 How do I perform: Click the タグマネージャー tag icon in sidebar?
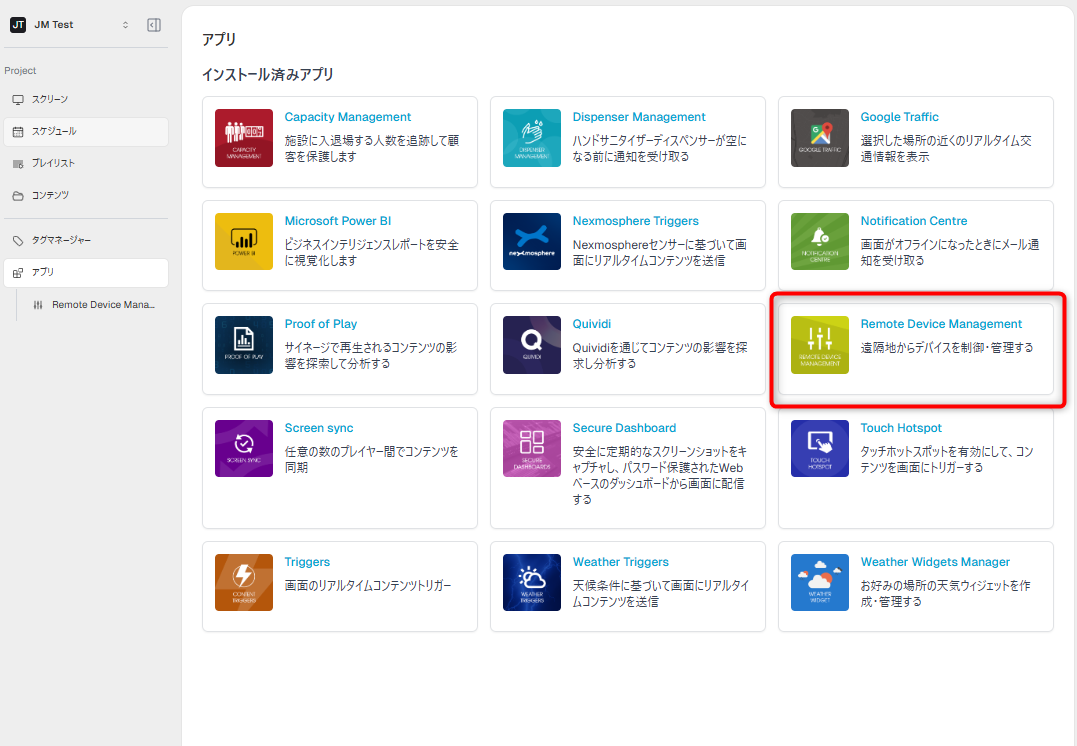18,240
